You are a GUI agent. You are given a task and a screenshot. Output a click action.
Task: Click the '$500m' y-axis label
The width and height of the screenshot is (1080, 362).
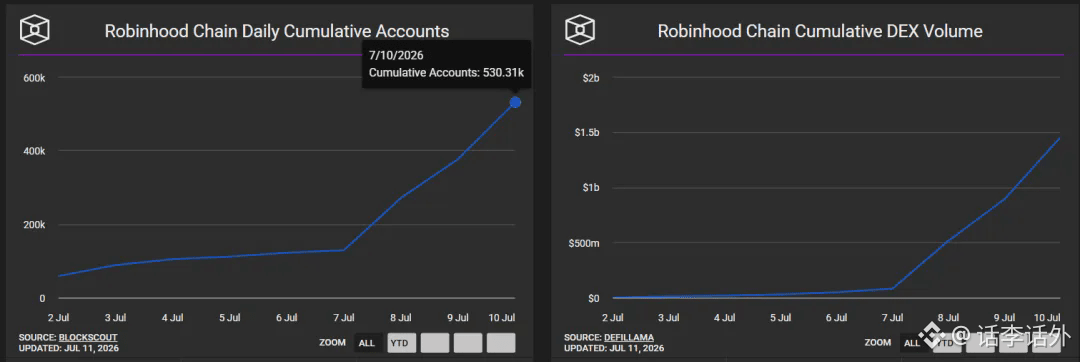[x=585, y=244]
